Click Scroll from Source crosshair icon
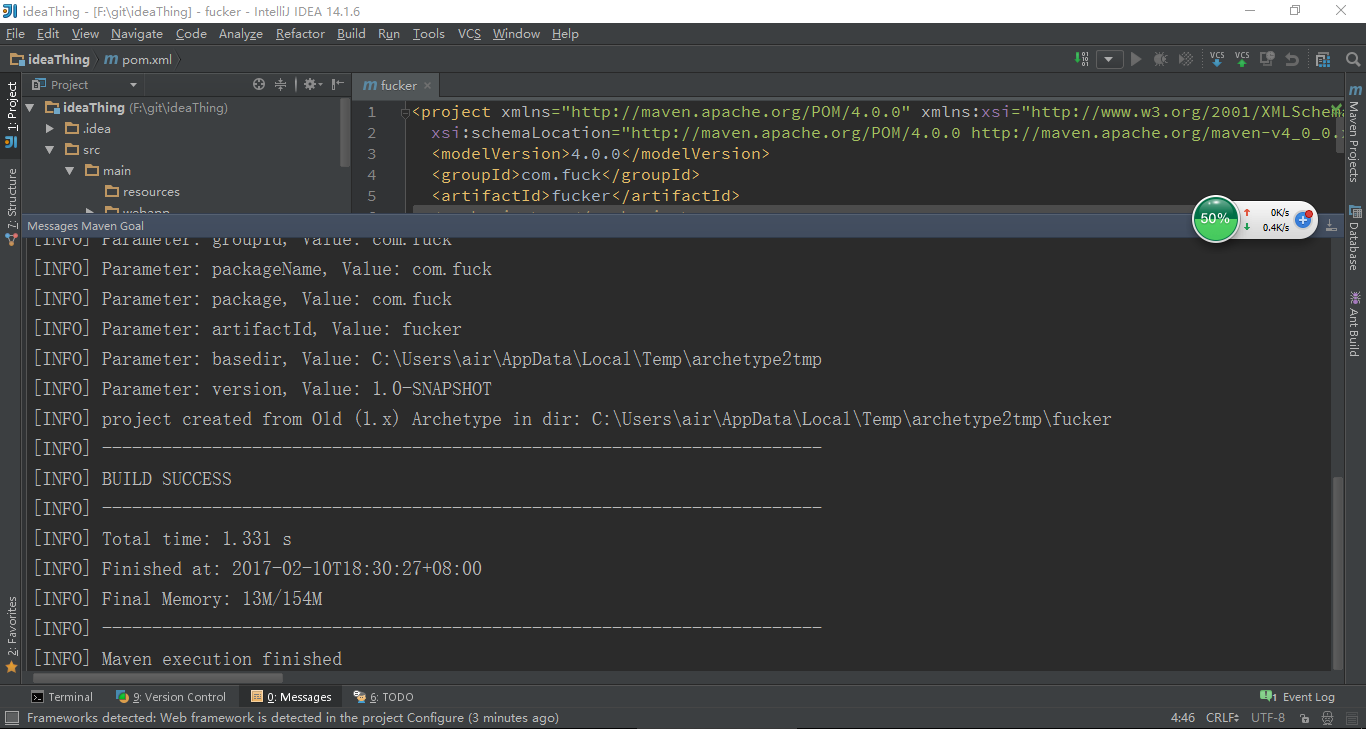The width and height of the screenshot is (1366, 729). coord(259,85)
